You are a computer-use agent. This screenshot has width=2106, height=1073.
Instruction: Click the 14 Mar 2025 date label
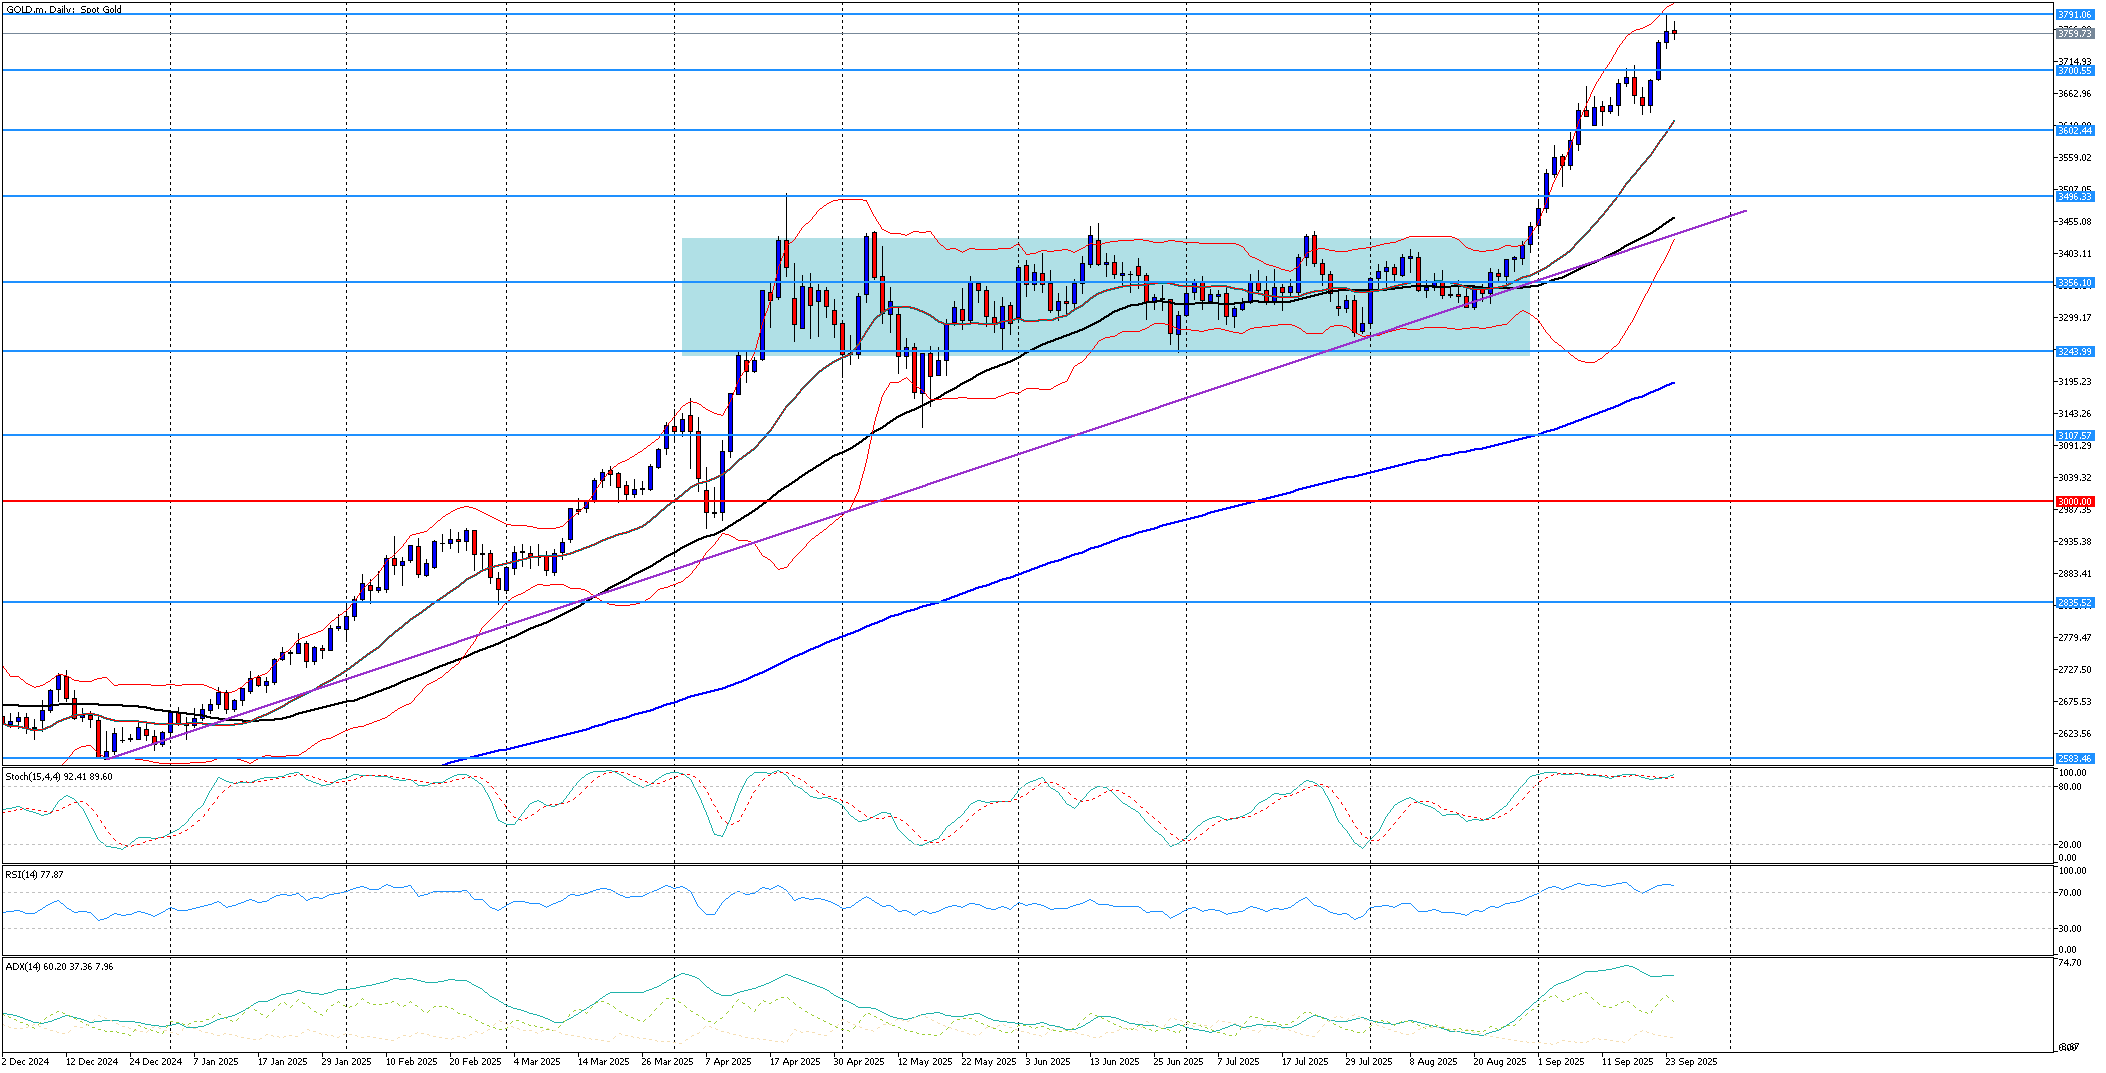tap(603, 1061)
